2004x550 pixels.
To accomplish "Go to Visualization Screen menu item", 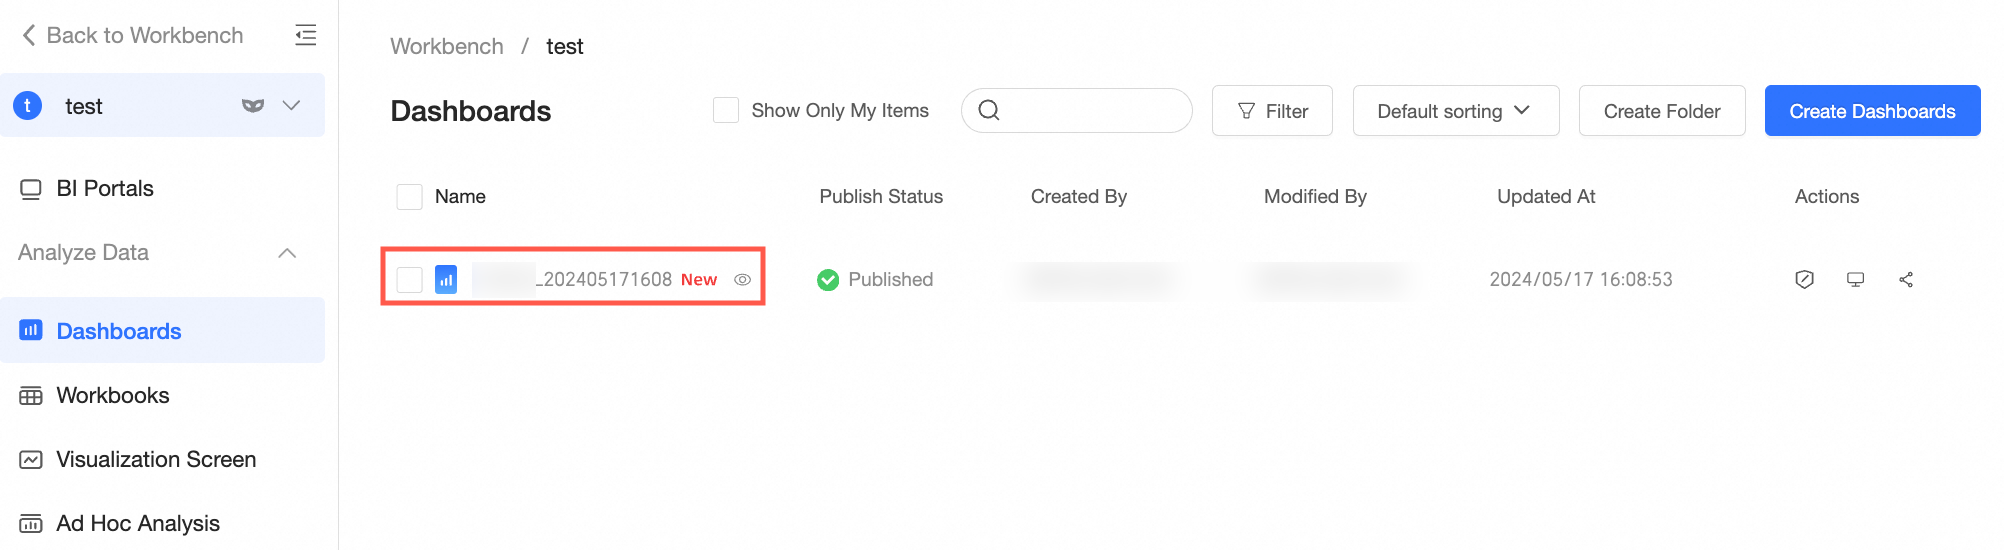I will (x=156, y=460).
